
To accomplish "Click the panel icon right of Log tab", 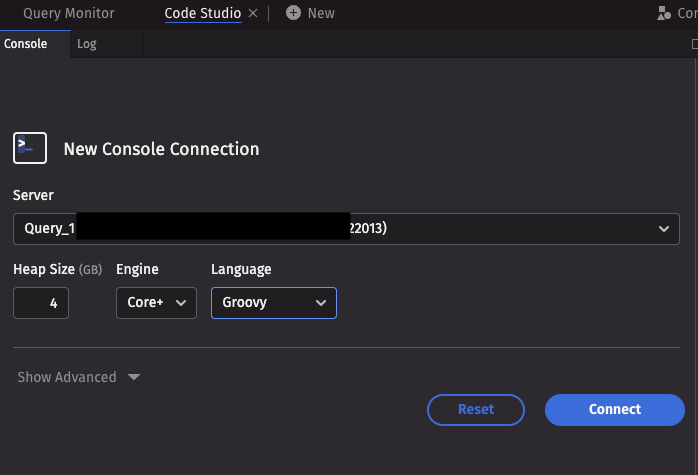I will tap(694, 44).
